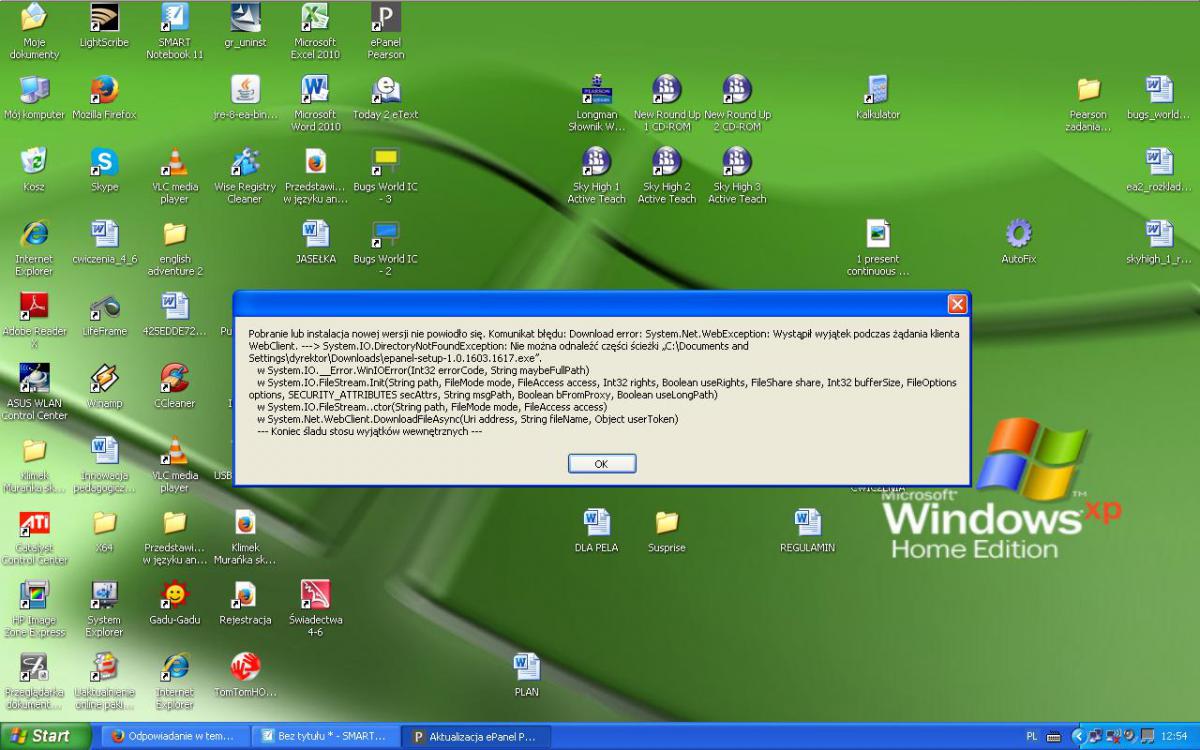Click the 12:54 taskbar clock
The image size is (1200, 750).
click(x=1174, y=736)
